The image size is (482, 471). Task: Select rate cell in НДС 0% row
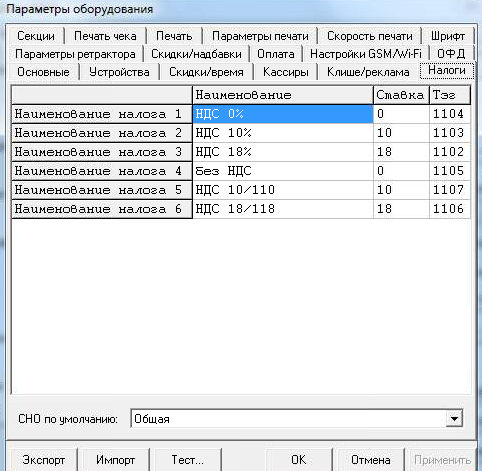click(x=401, y=114)
